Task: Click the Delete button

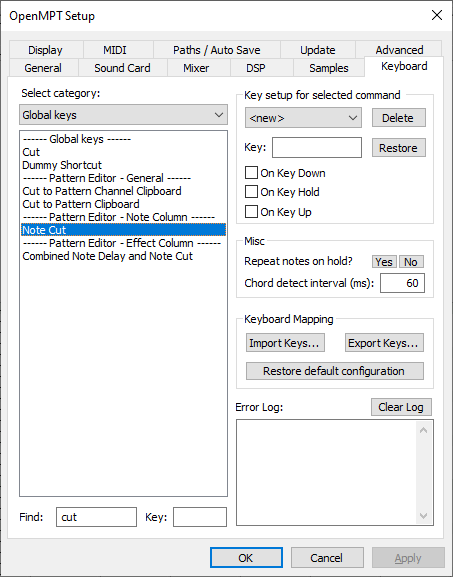Action: click(399, 118)
